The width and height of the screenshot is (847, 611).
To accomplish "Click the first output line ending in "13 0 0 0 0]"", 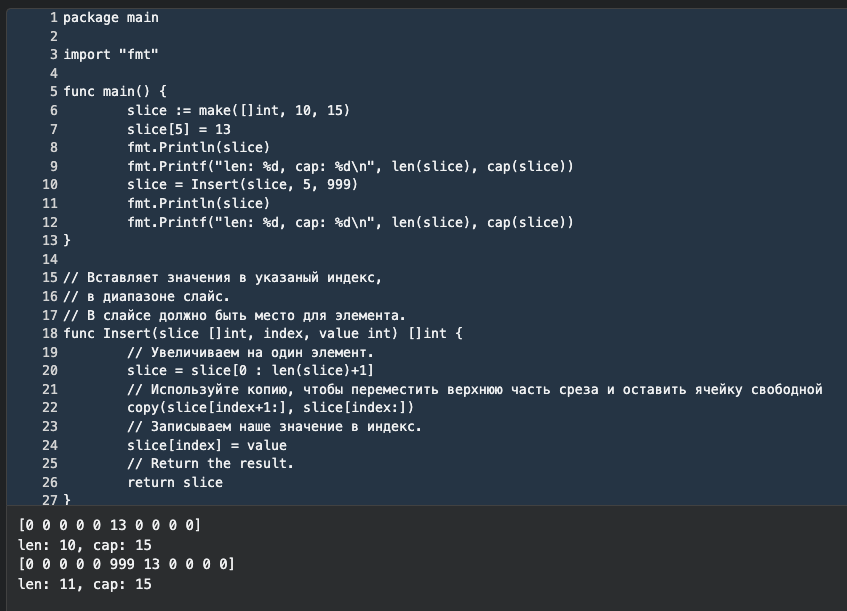I will tap(110, 525).
